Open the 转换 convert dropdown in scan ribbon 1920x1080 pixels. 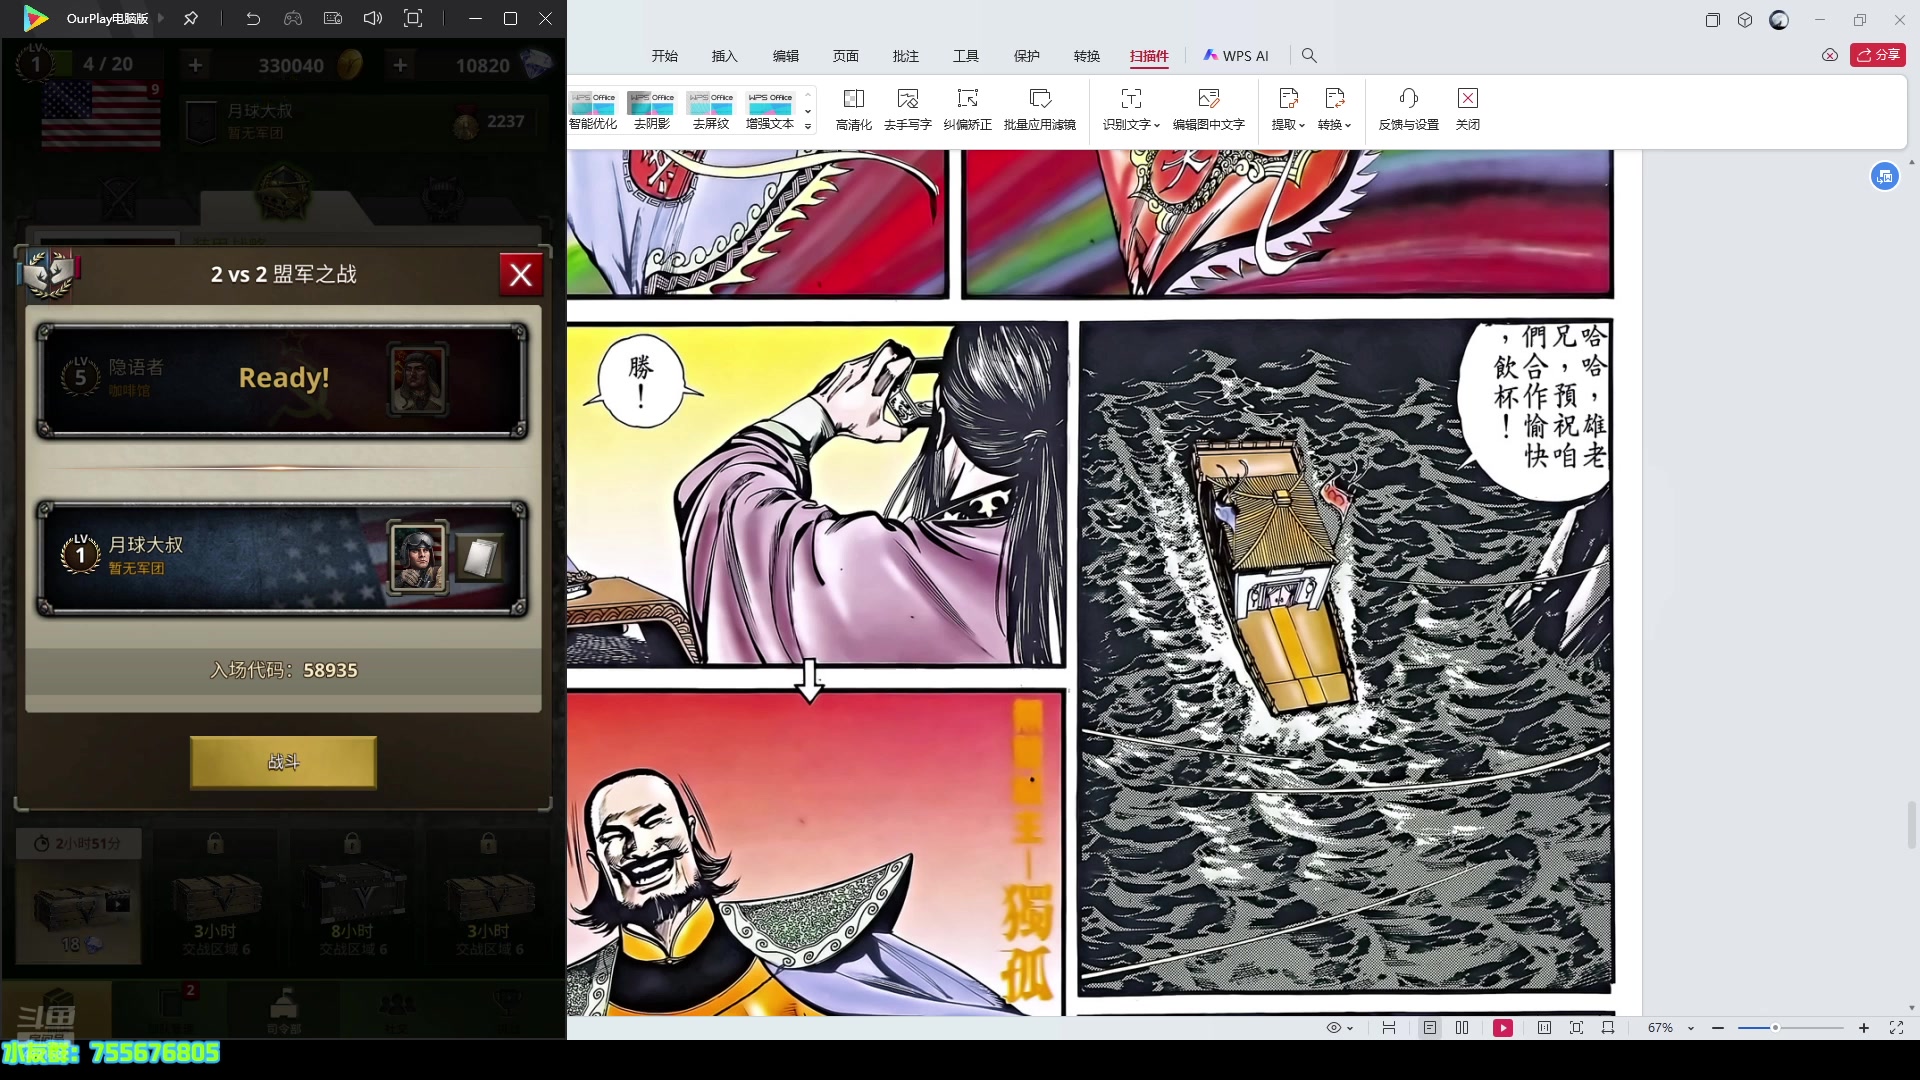pyautogui.click(x=1334, y=110)
